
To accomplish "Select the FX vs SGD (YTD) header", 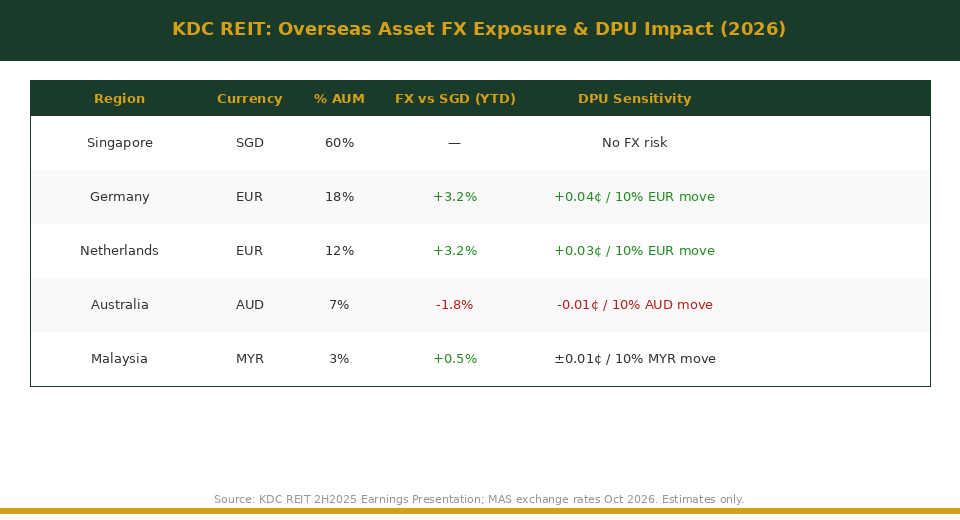I will [x=455, y=99].
